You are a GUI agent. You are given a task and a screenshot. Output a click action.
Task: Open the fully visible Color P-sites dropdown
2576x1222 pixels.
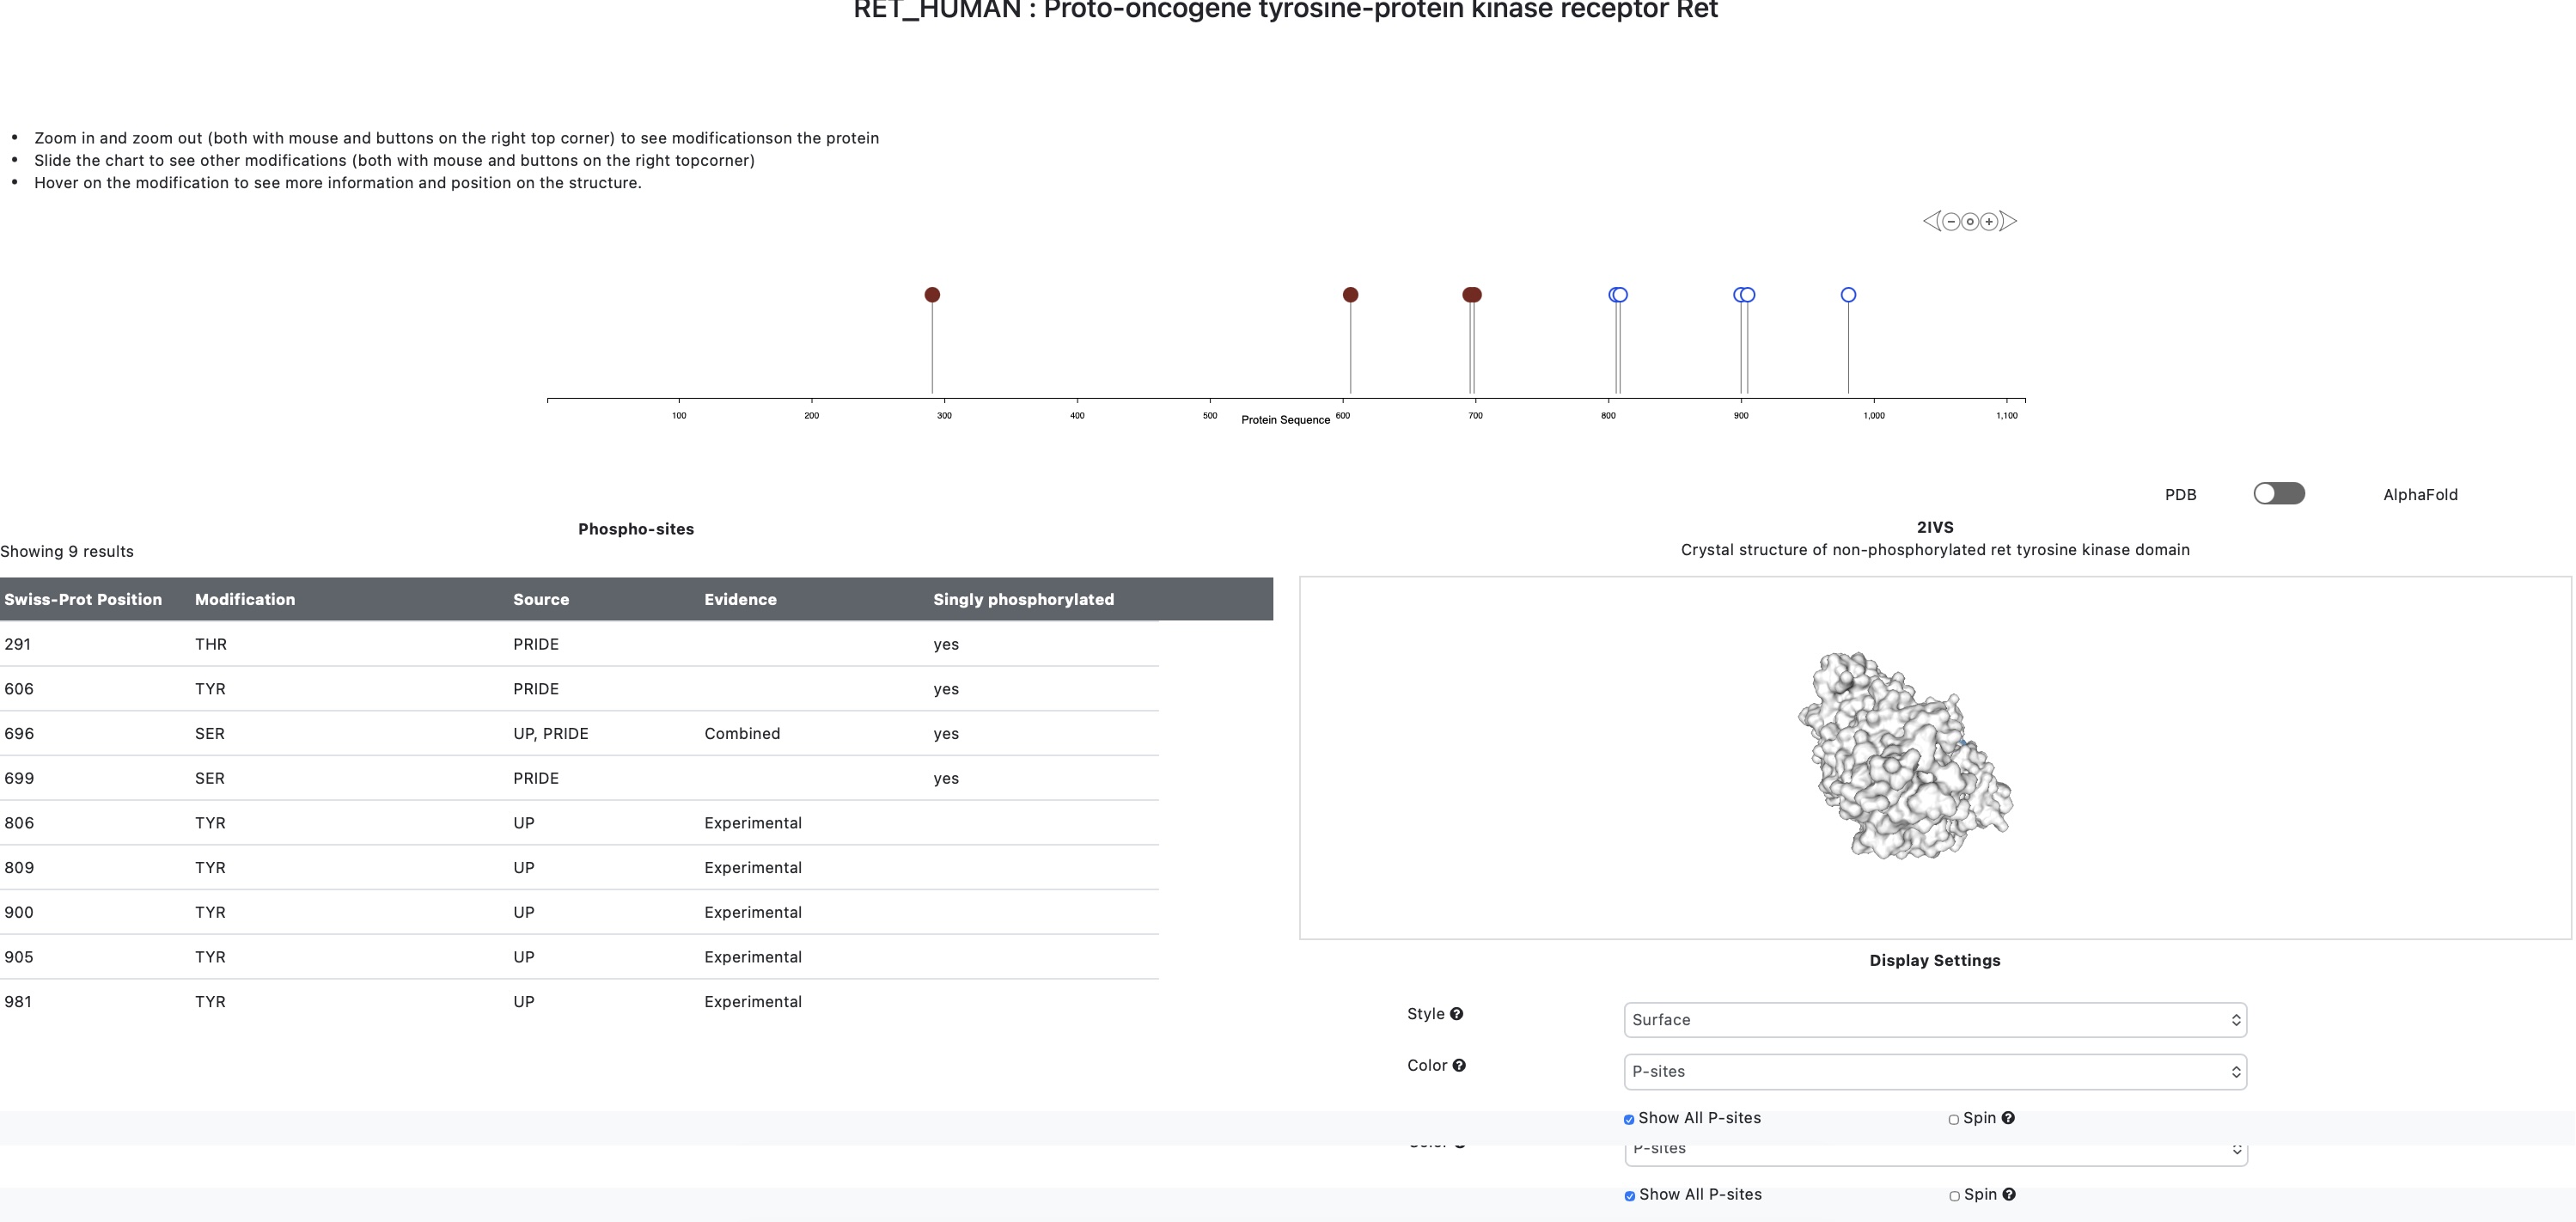point(1935,1072)
